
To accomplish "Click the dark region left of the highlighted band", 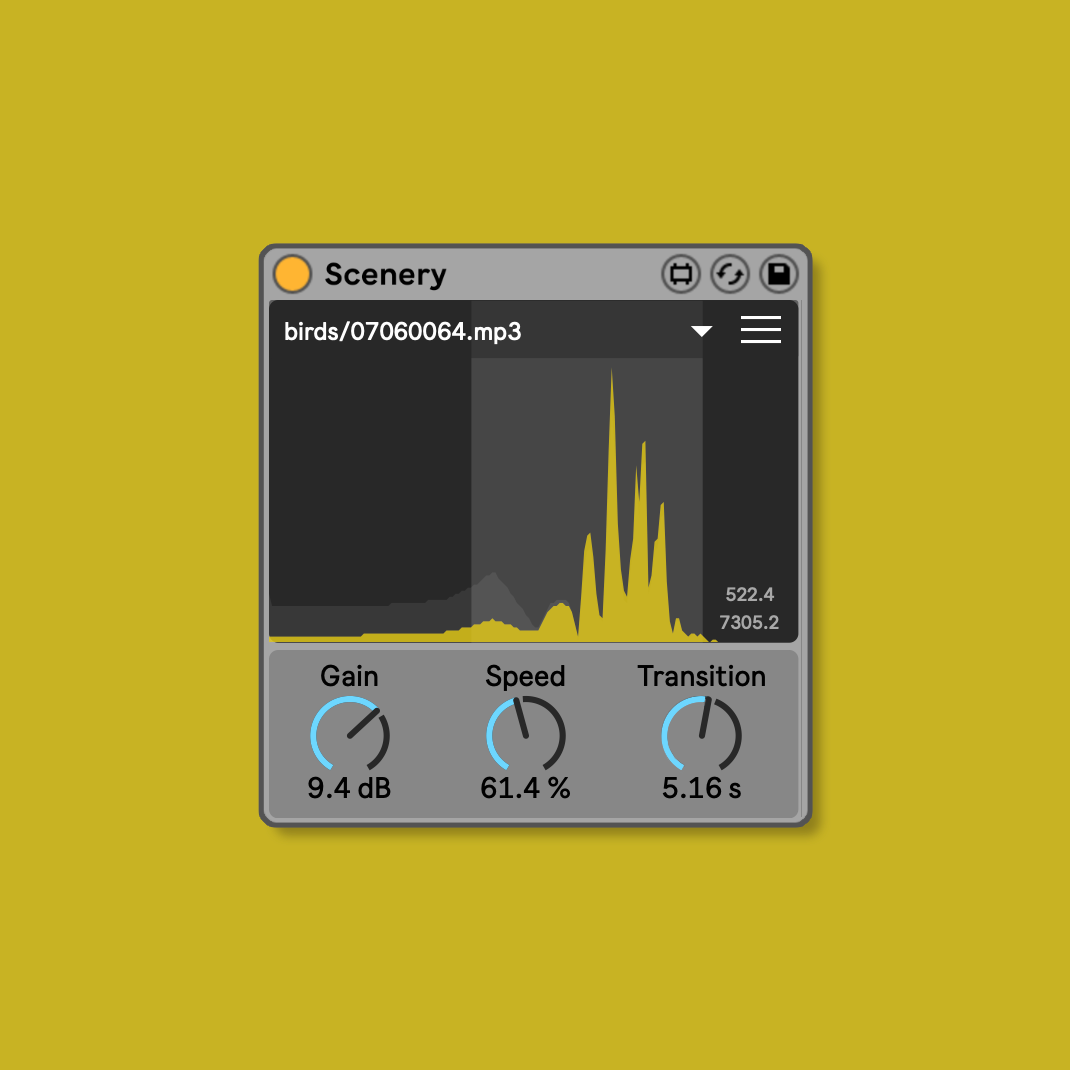I will (370, 480).
